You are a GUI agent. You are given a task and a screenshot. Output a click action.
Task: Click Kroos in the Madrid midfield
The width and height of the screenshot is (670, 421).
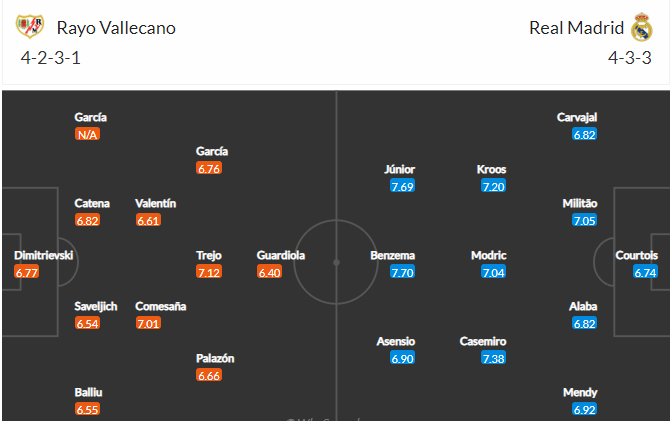[492, 170]
